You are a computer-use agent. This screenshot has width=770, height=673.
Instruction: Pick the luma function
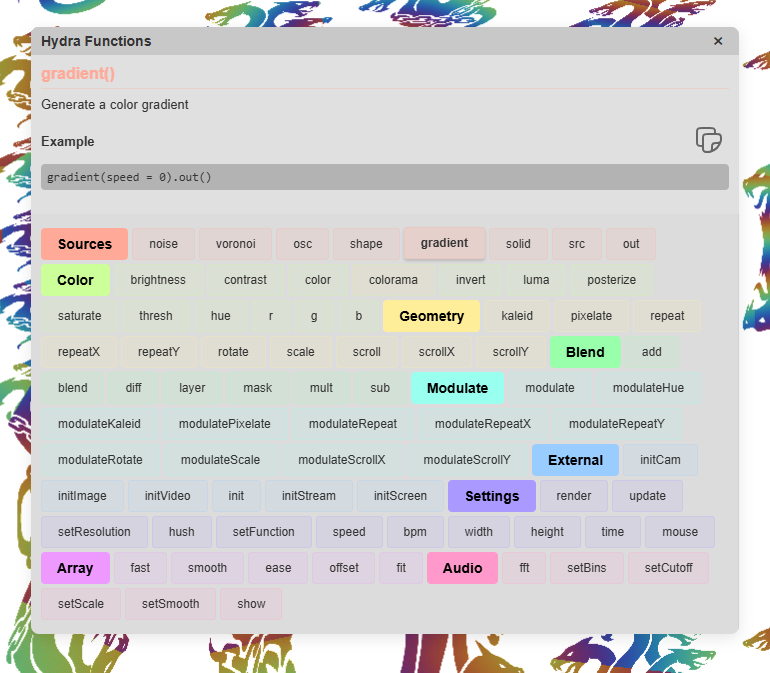[536, 280]
